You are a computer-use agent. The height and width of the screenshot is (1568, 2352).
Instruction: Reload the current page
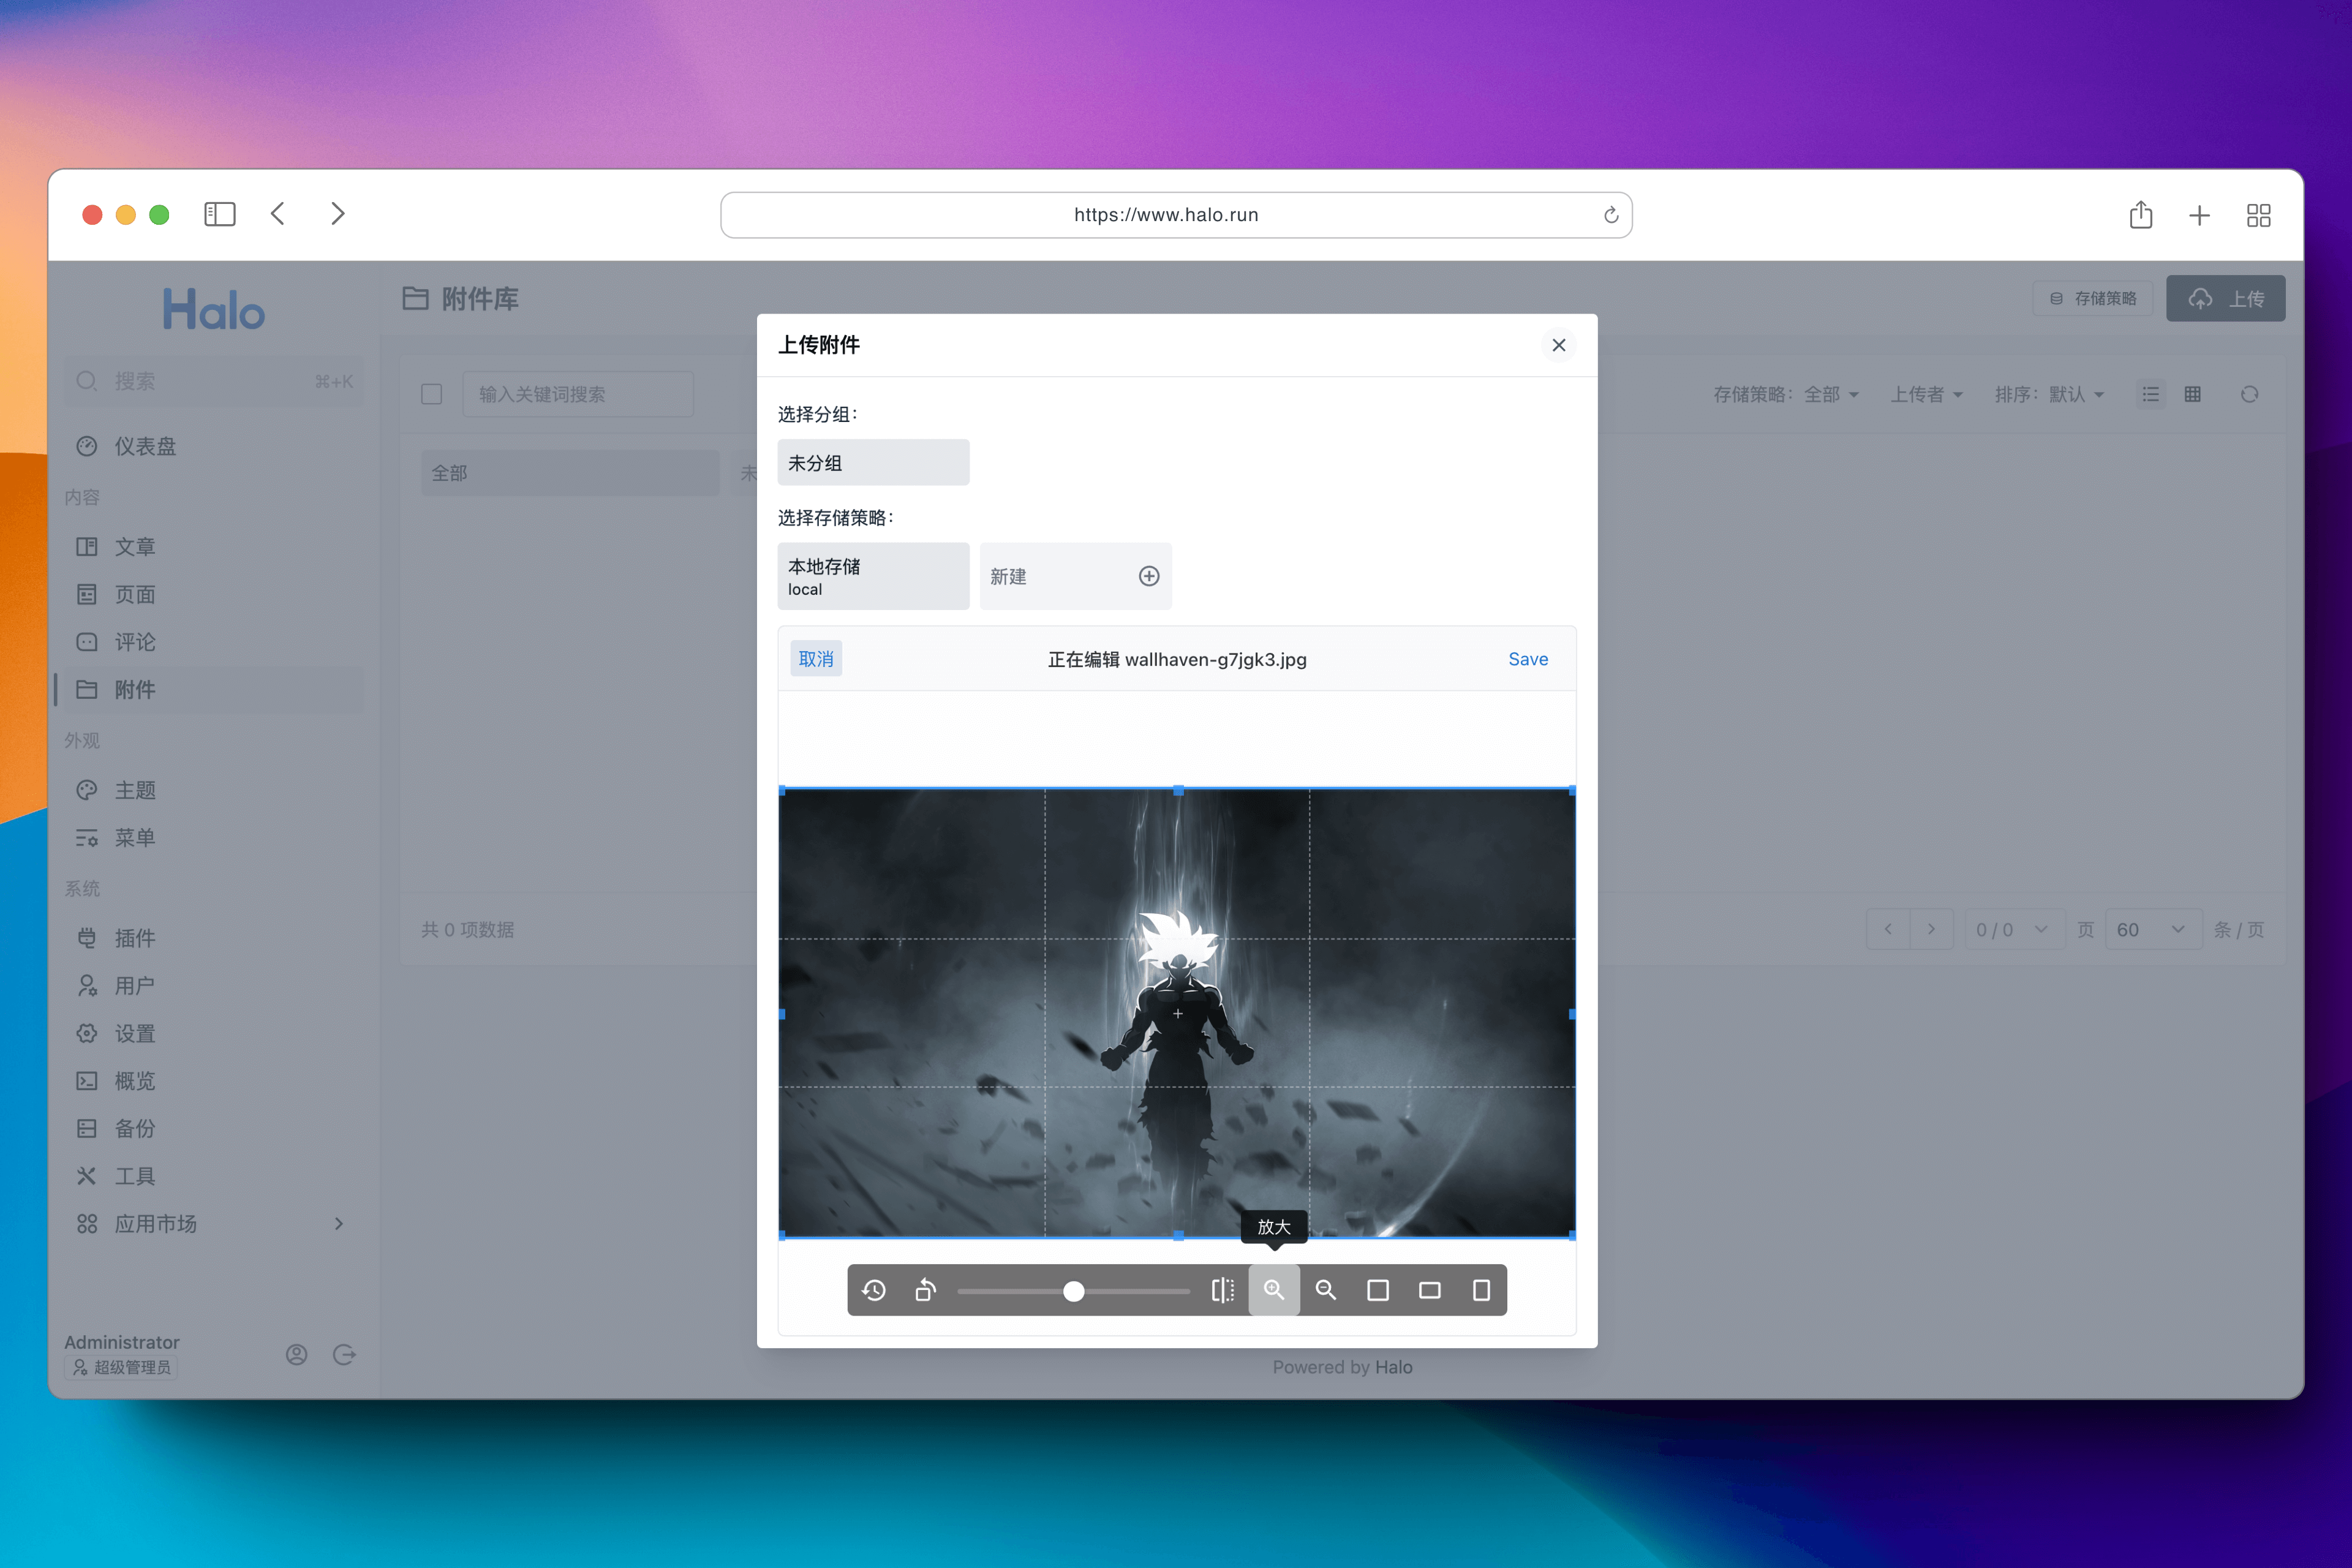tap(1611, 215)
